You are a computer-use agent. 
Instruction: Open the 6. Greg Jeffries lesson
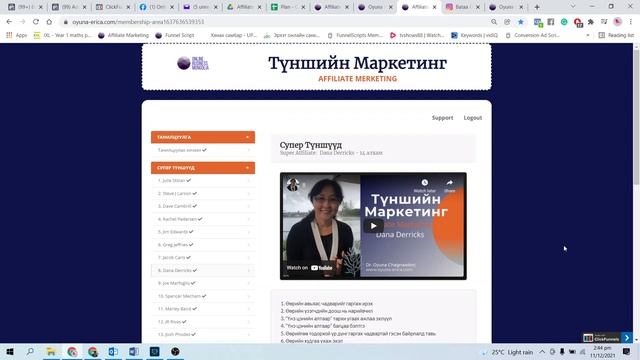[203, 245]
